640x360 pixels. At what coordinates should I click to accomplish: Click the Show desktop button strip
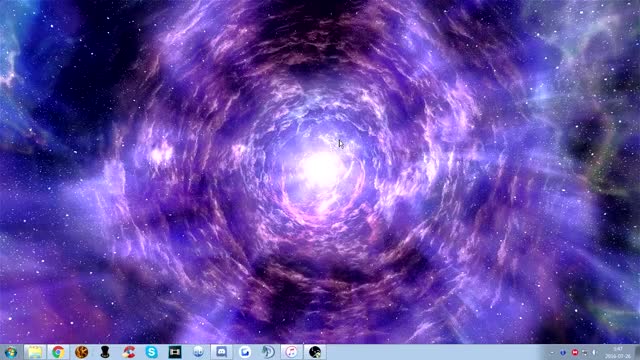[x=637, y=352]
